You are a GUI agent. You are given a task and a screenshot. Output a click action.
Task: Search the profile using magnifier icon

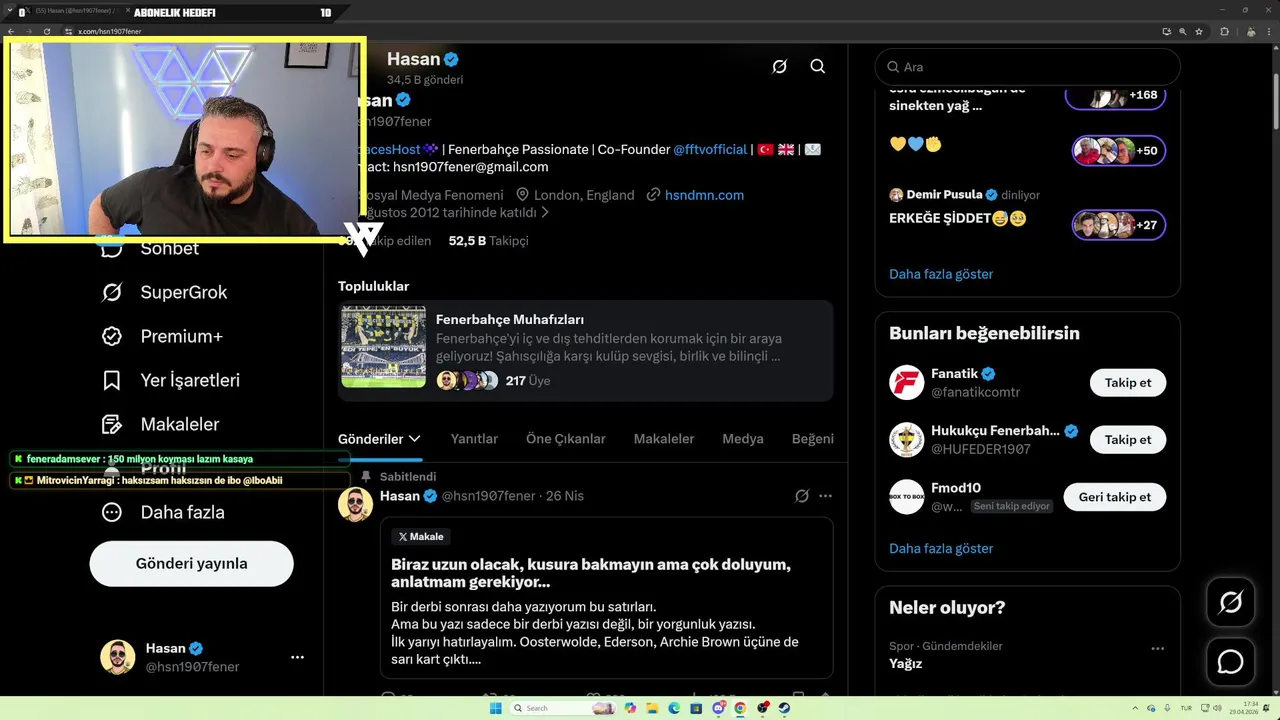817,66
